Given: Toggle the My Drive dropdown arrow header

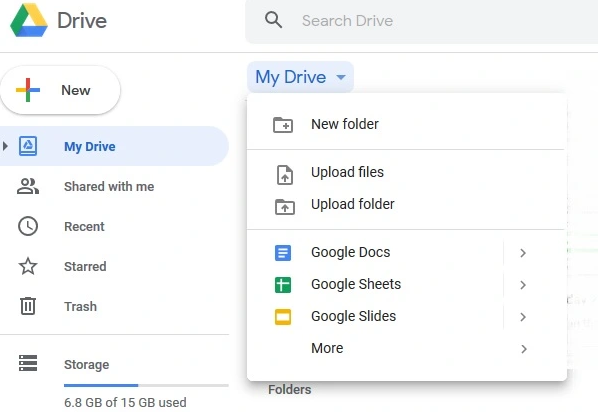Looking at the screenshot, I should [x=341, y=77].
